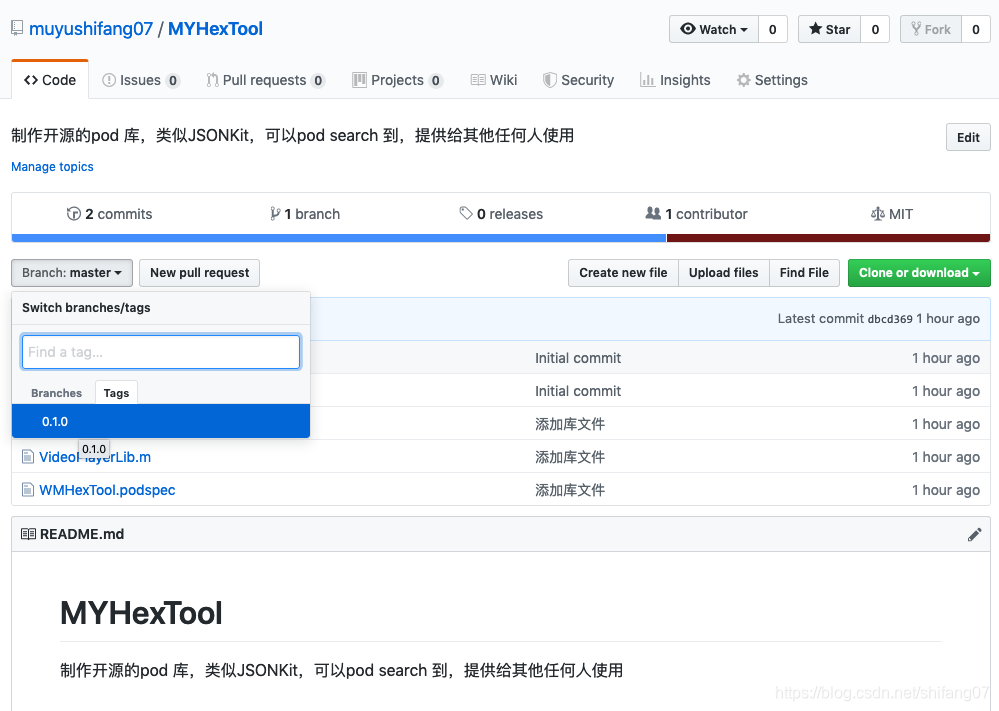
Task: Open commit message for WMHexTool.podspec row
Action: click(x=570, y=490)
